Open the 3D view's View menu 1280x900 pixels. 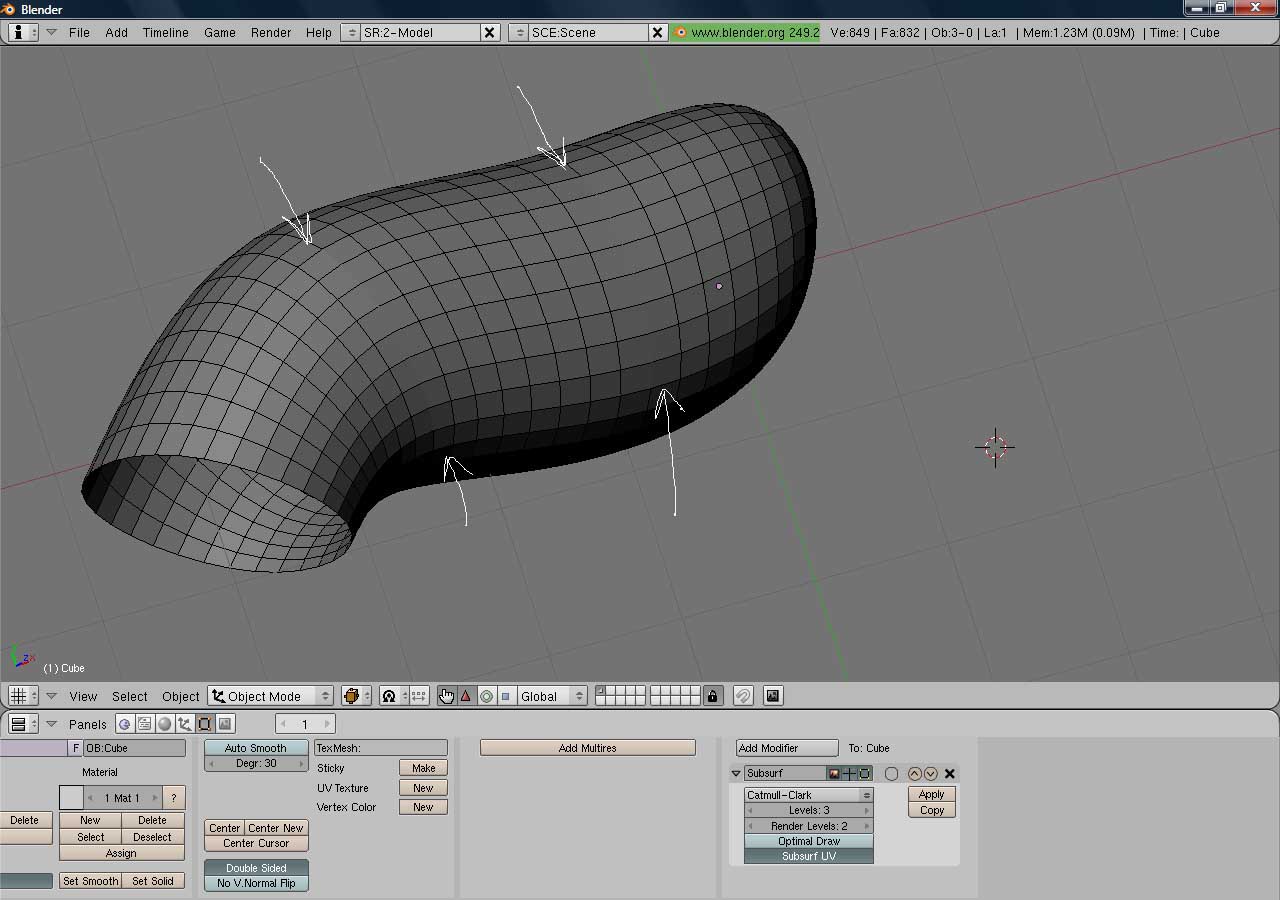click(x=83, y=696)
